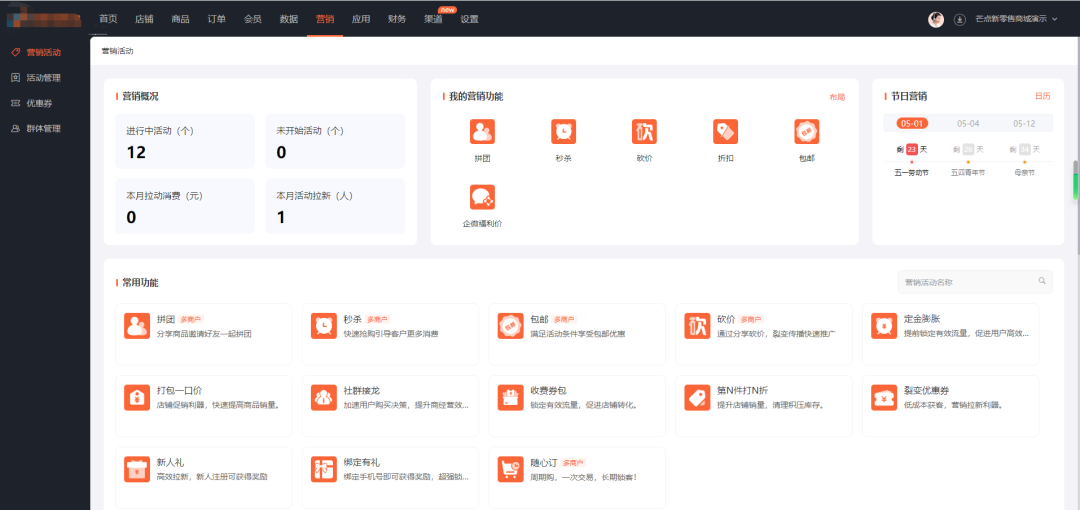Select 活动管理 in the sidebar
Viewport: 1080px width, 510px height.
pyautogui.click(x=44, y=78)
